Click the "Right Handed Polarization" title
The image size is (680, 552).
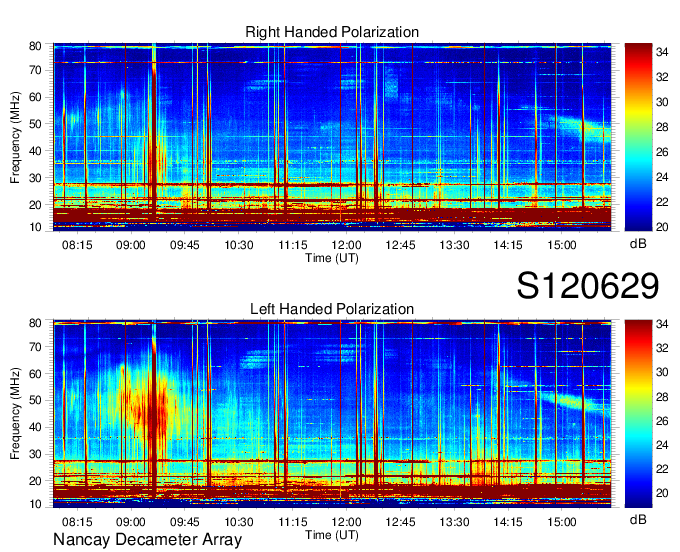332,32
